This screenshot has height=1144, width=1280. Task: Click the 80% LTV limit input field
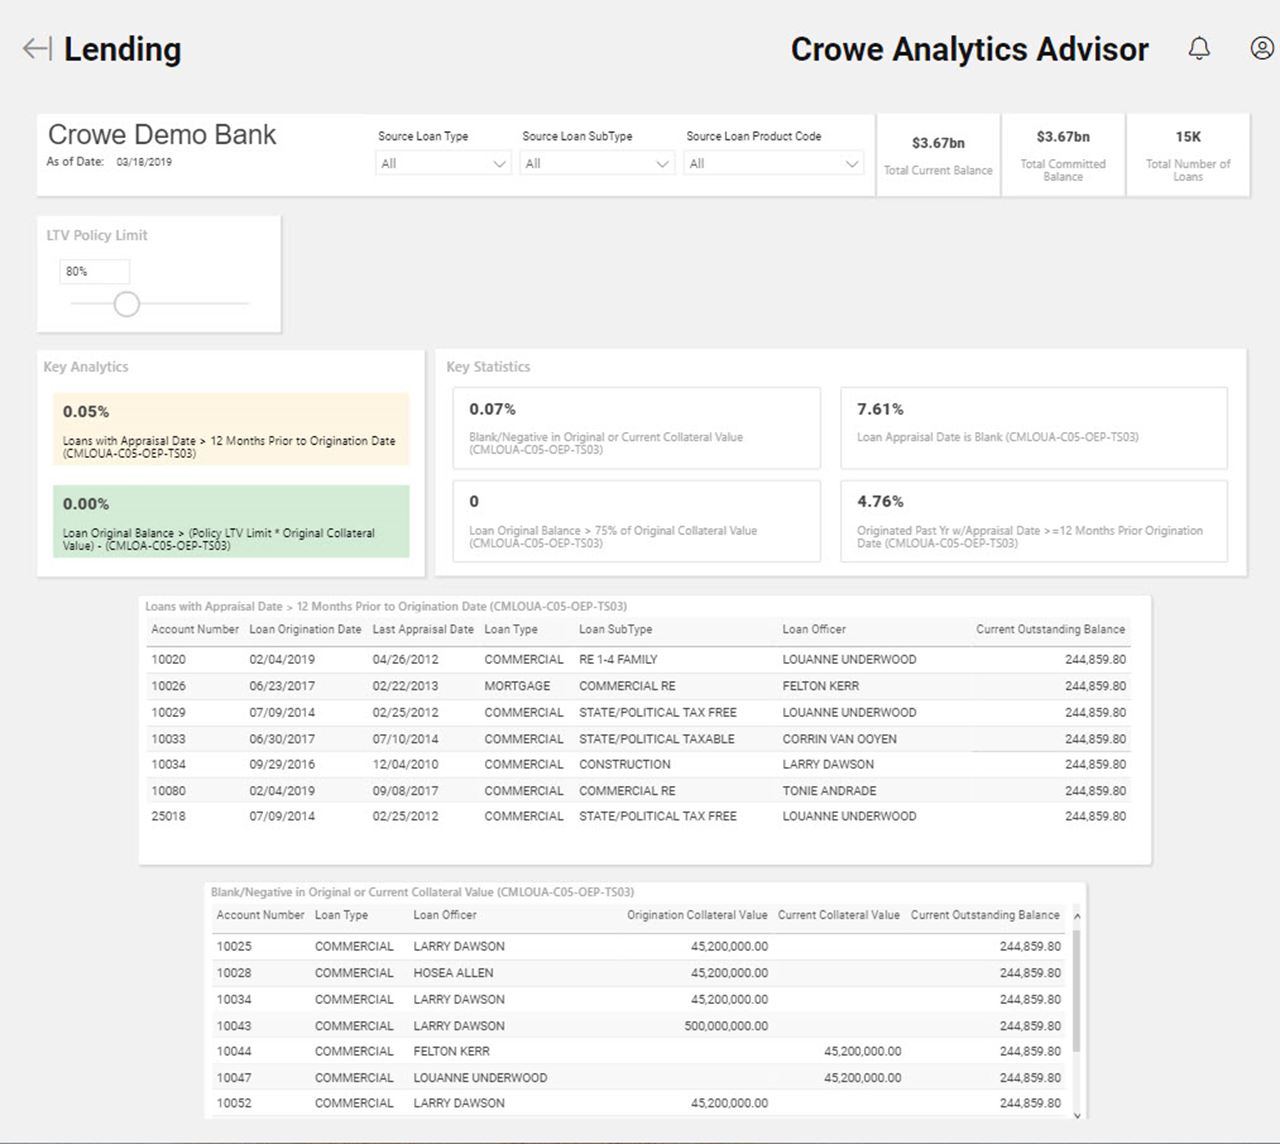94,272
